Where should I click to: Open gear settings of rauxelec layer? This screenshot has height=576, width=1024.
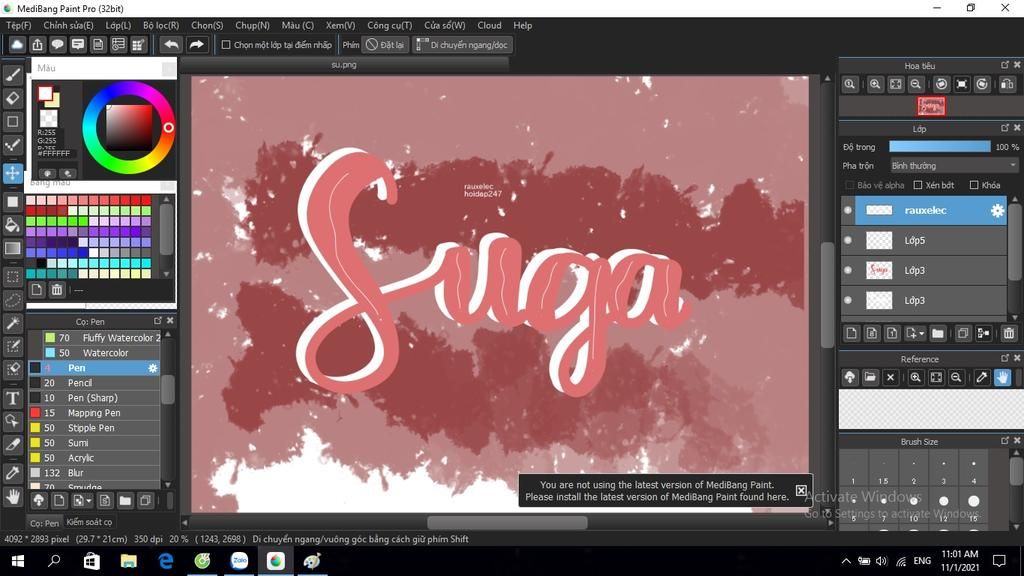pos(997,210)
